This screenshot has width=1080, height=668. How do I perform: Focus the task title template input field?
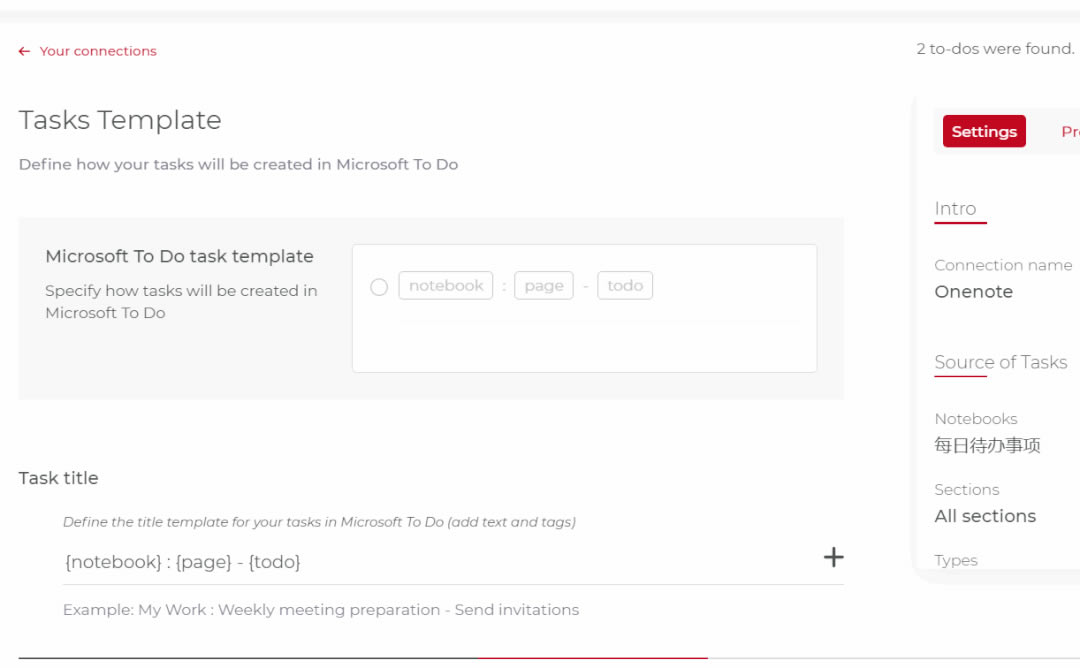(430, 562)
